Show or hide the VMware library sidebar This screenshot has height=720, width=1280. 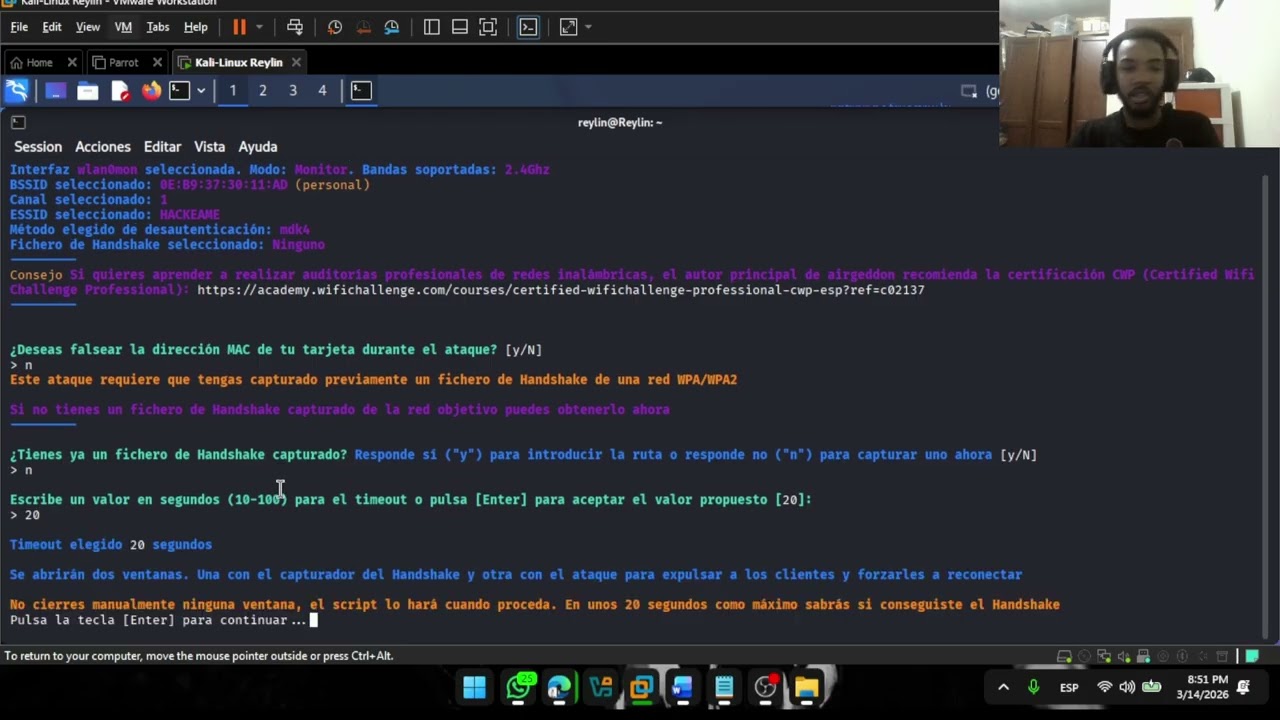(x=432, y=27)
